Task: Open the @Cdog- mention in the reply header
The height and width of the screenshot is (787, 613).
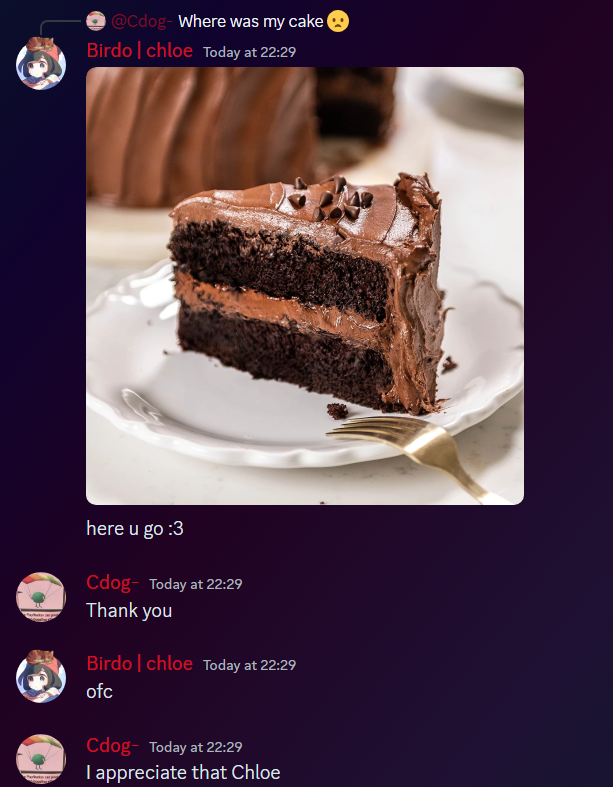Action: click(142, 22)
